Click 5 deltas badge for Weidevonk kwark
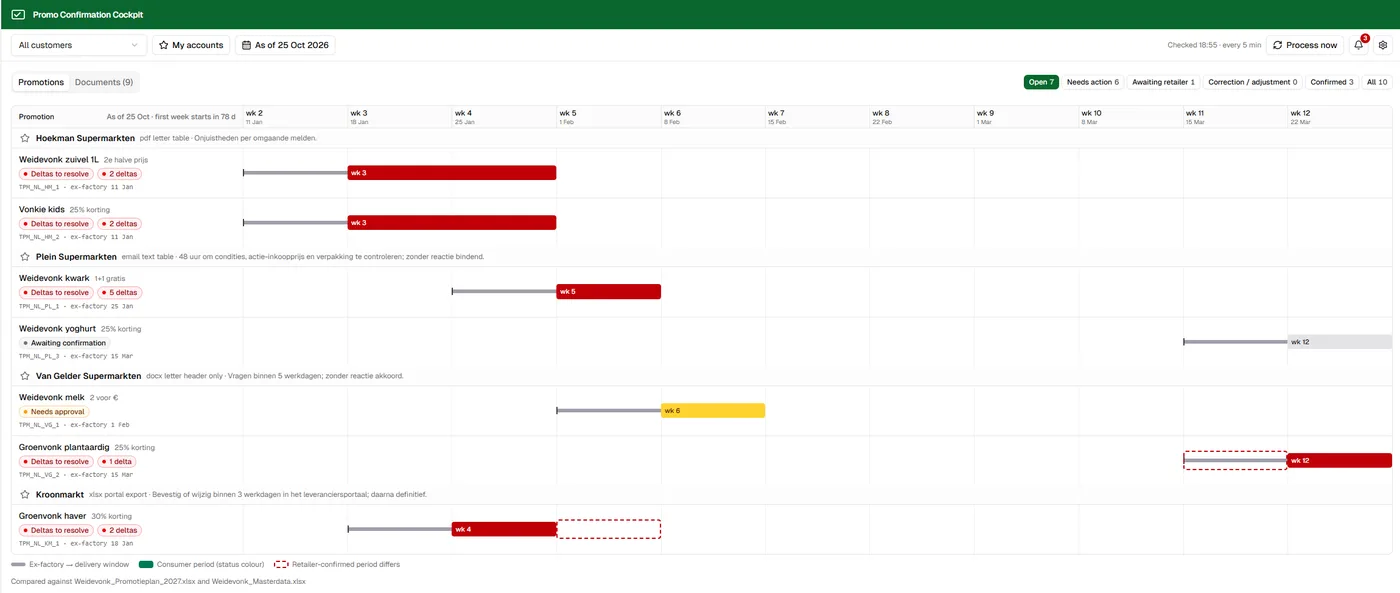1400x593 pixels. [x=119, y=293]
